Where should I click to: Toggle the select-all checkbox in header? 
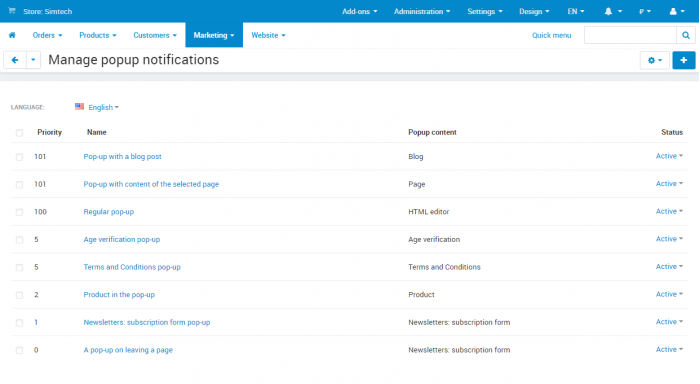[19, 133]
